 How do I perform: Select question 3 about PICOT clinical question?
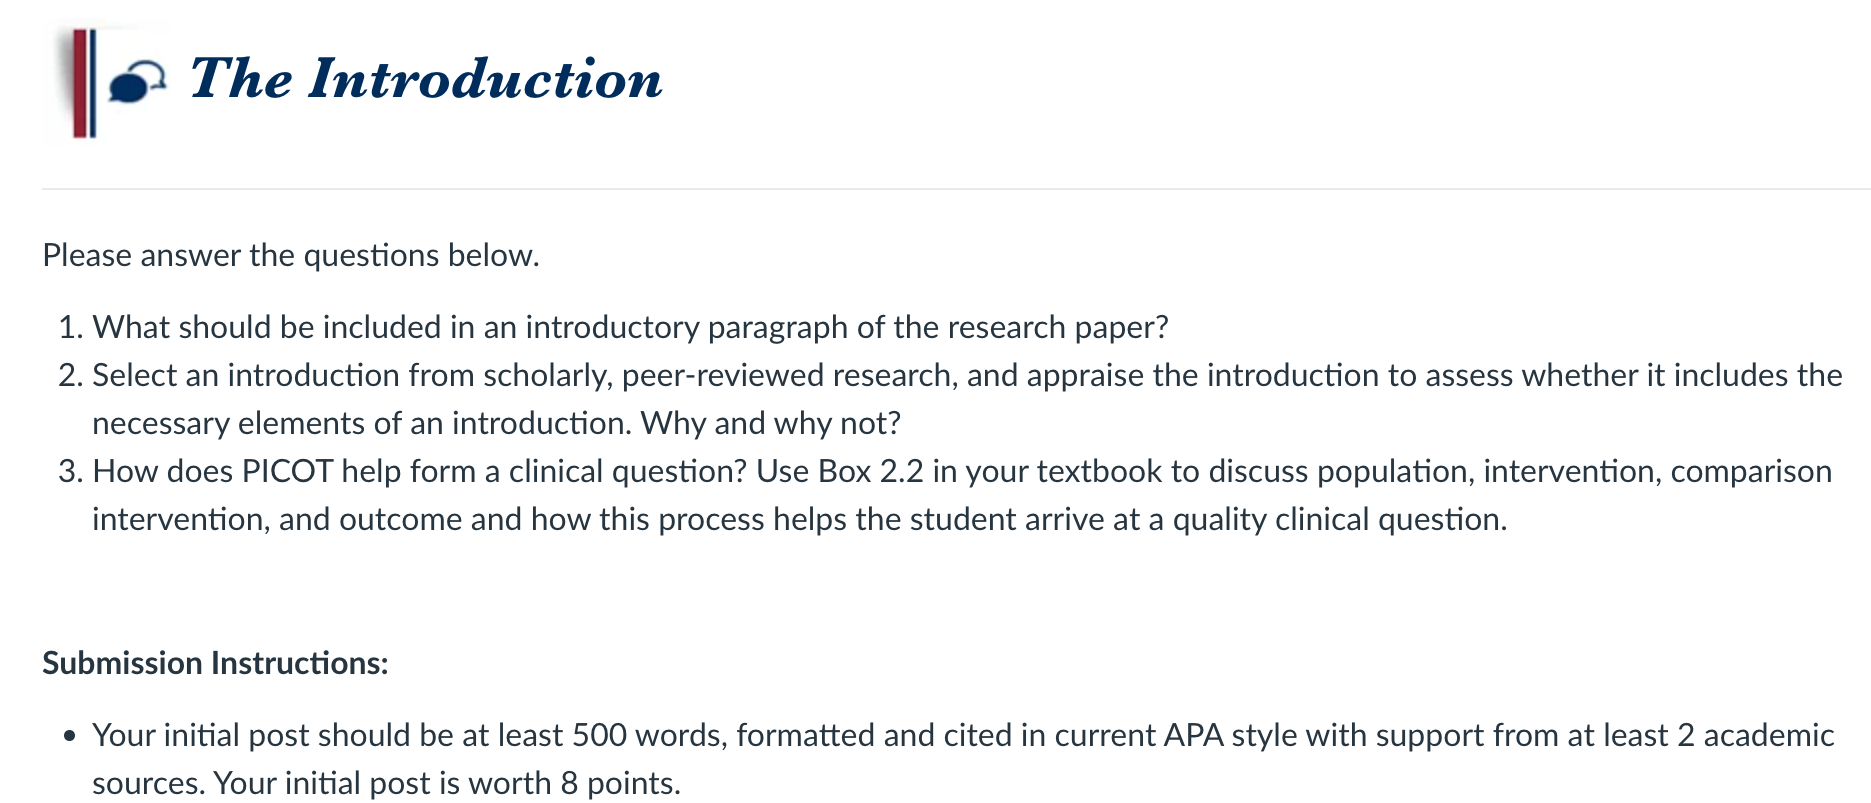[962, 495]
